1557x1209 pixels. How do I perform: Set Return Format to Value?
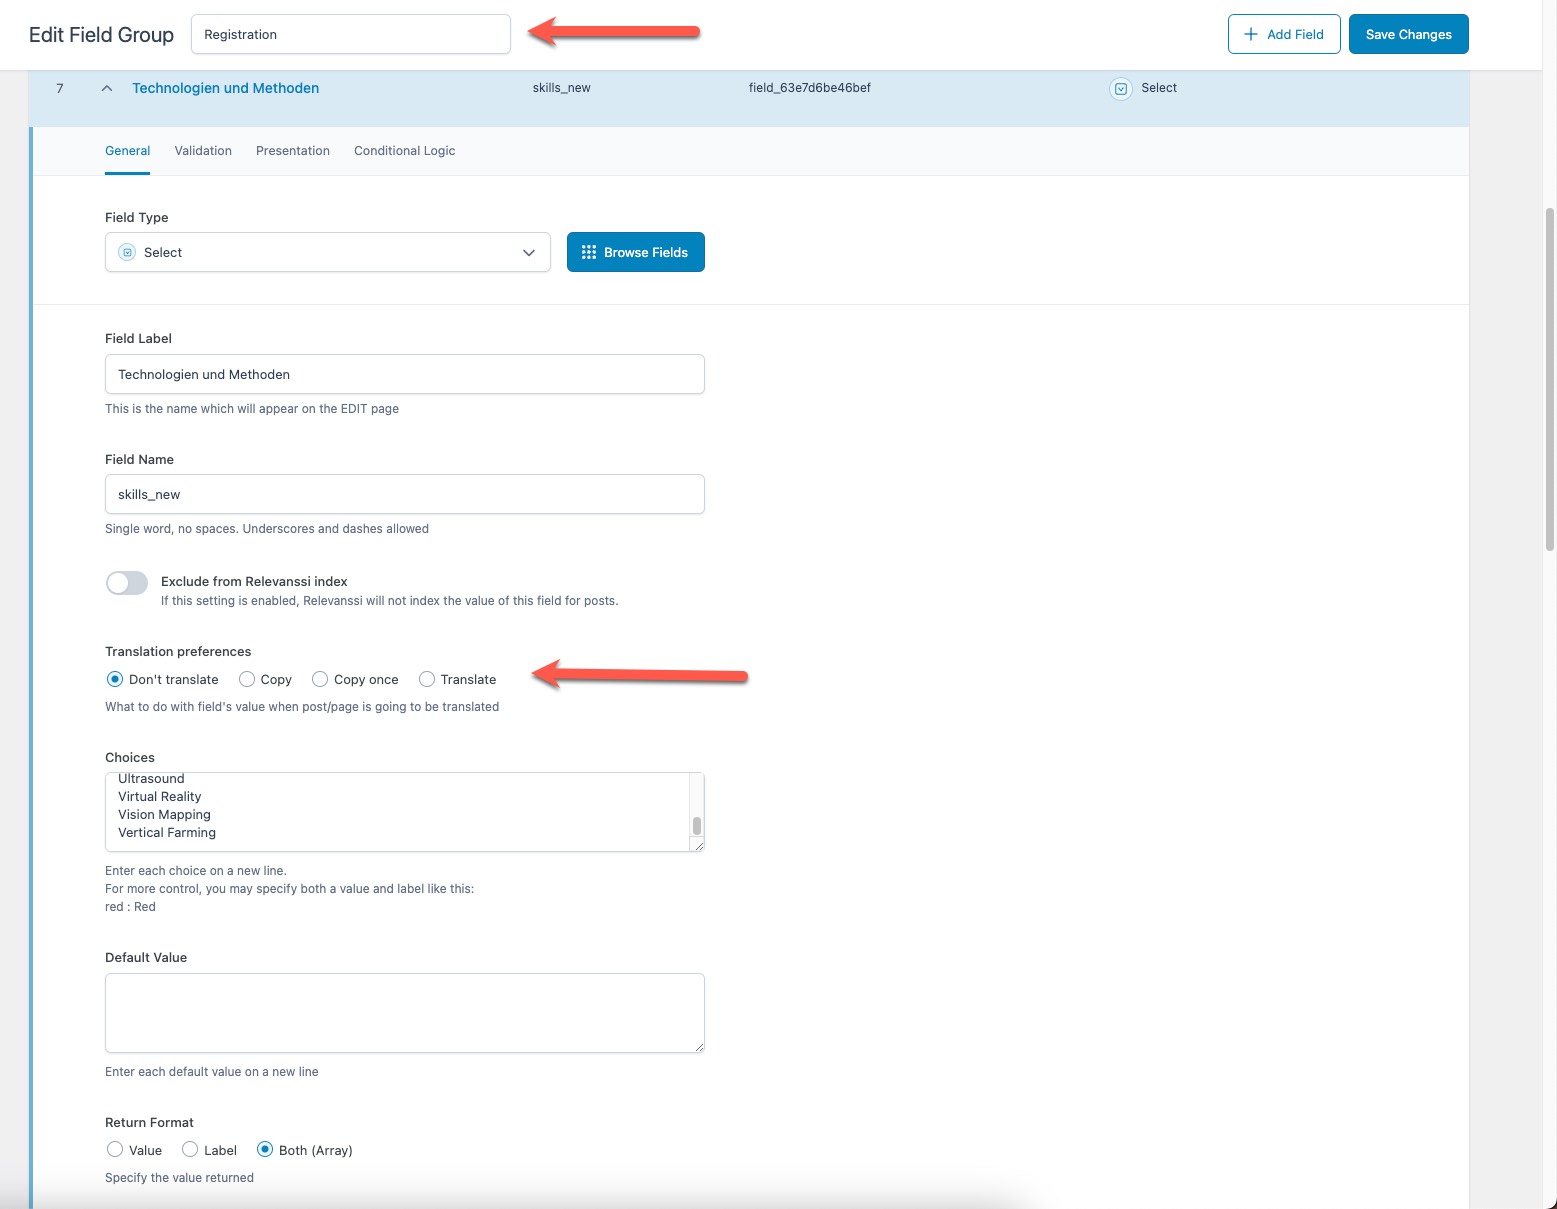tap(115, 1150)
